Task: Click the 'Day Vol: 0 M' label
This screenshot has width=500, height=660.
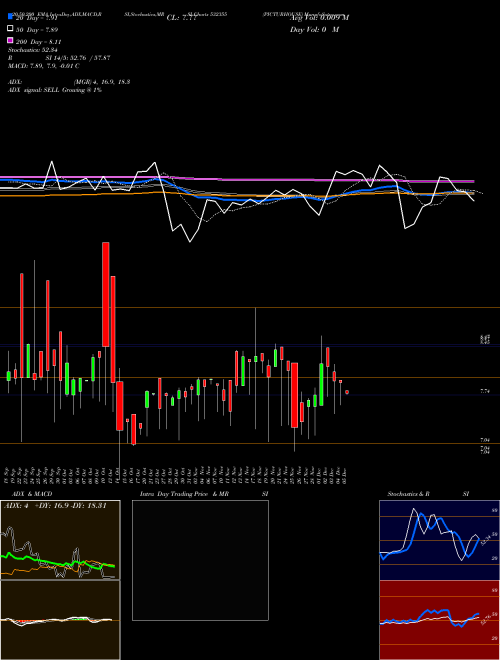Action: 314,30
